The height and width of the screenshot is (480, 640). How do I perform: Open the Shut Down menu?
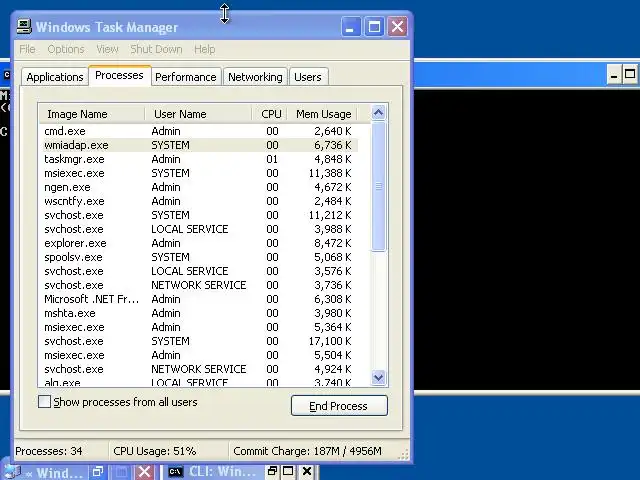pyautogui.click(x=156, y=49)
